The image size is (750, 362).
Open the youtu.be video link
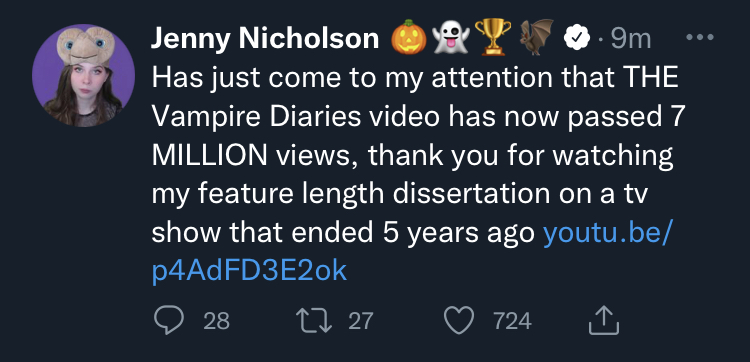click(x=413, y=252)
